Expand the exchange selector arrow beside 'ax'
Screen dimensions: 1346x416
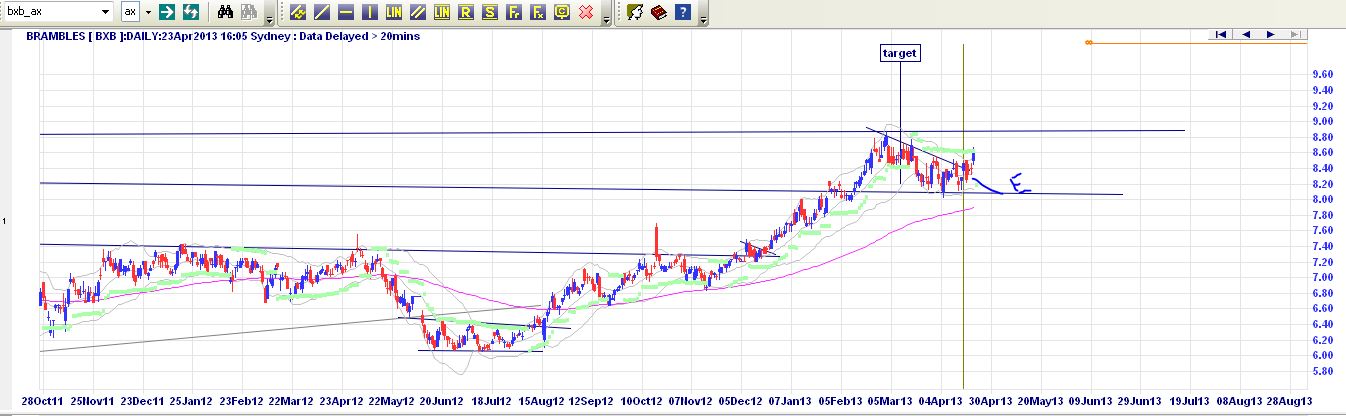pyautogui.click(x=148, y=12)
